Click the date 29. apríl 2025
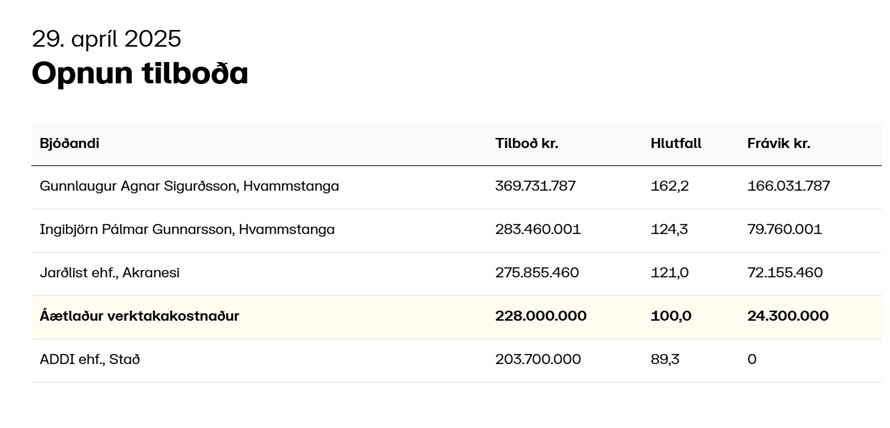Image resolution: width=890 pixels, height=428 pixels. tap(107, 39)
